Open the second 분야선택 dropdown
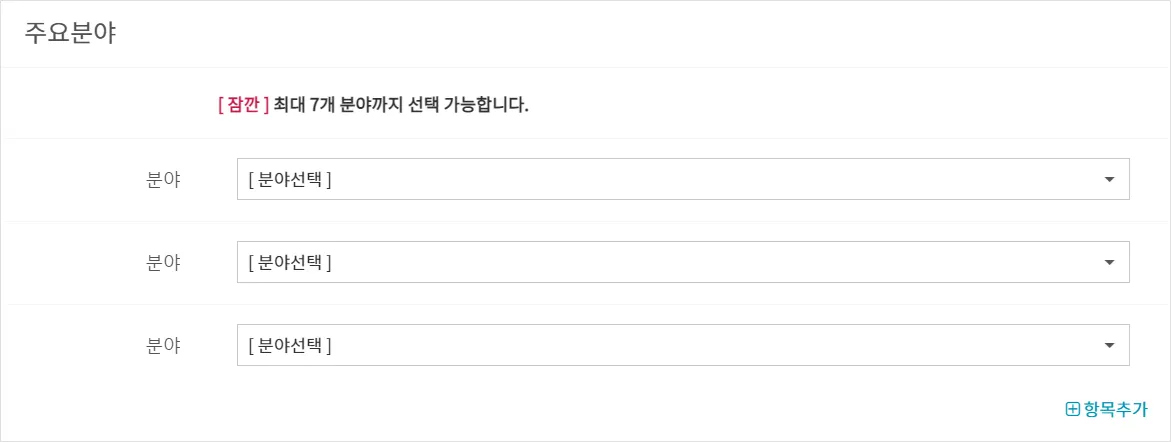Viewport: 1171px width, 442px height. pos(683,262)
